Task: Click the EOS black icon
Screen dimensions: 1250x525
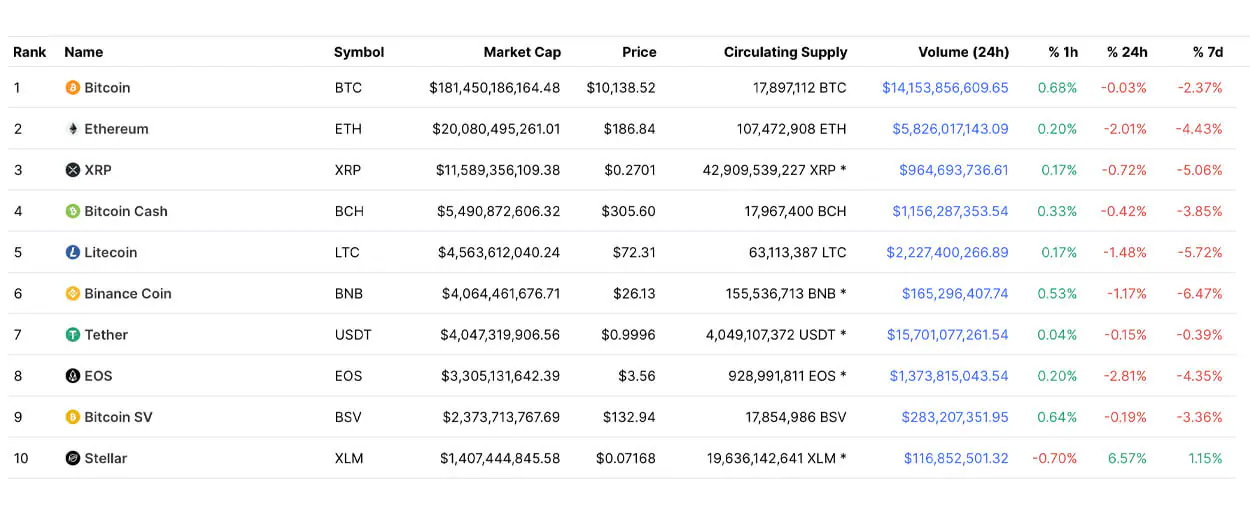Action: click(x=72, y=376)
